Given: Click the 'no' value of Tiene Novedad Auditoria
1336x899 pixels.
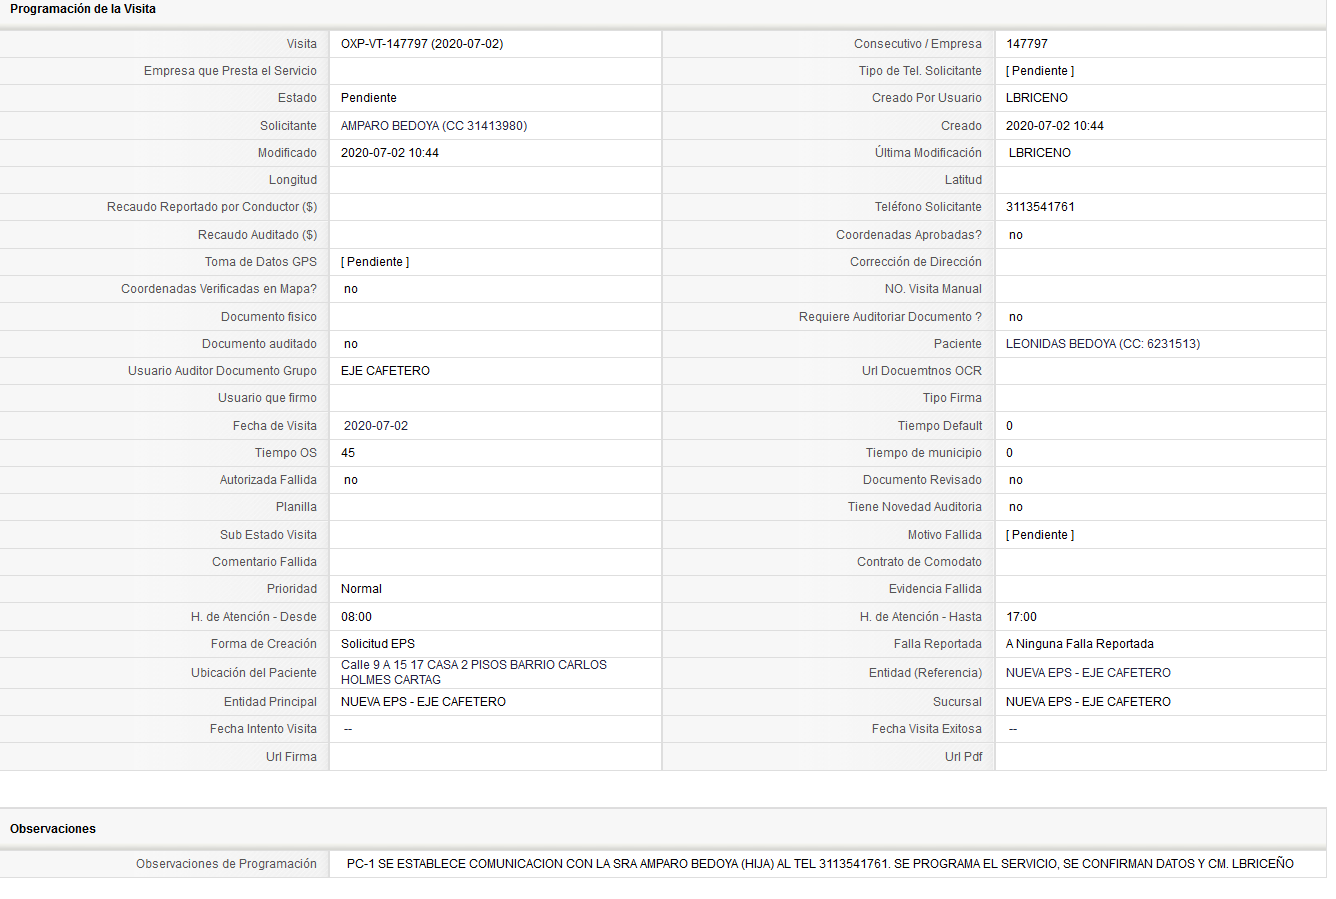Looking at the screenshot, I should (x=1016, y=507).
